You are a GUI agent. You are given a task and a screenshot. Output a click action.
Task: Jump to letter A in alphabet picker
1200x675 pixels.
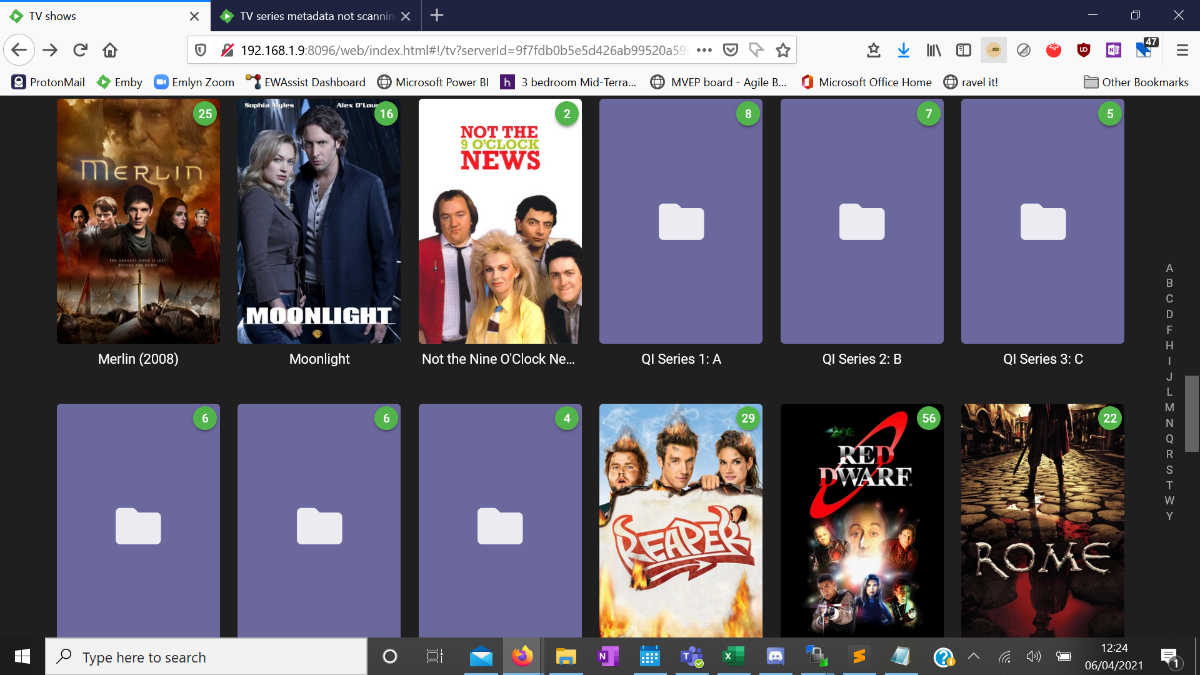[1169, 268]
